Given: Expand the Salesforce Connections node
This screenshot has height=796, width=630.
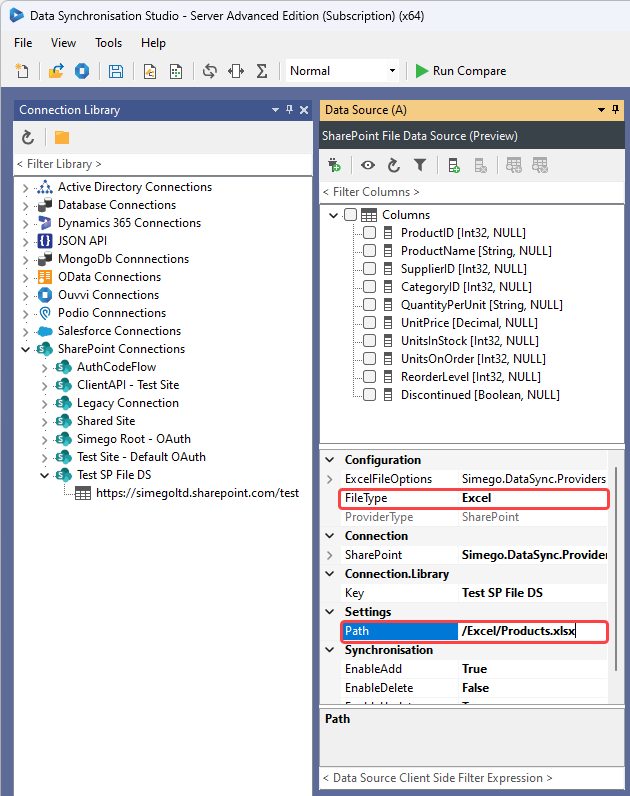Looking at the screenshot, I should point(26,331).
